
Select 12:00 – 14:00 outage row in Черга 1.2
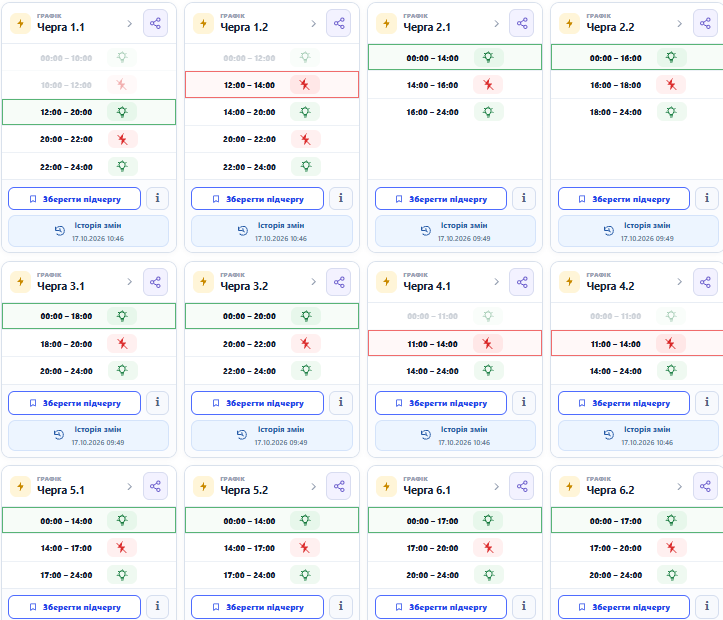pyautogui.click(x=272, y=85)
